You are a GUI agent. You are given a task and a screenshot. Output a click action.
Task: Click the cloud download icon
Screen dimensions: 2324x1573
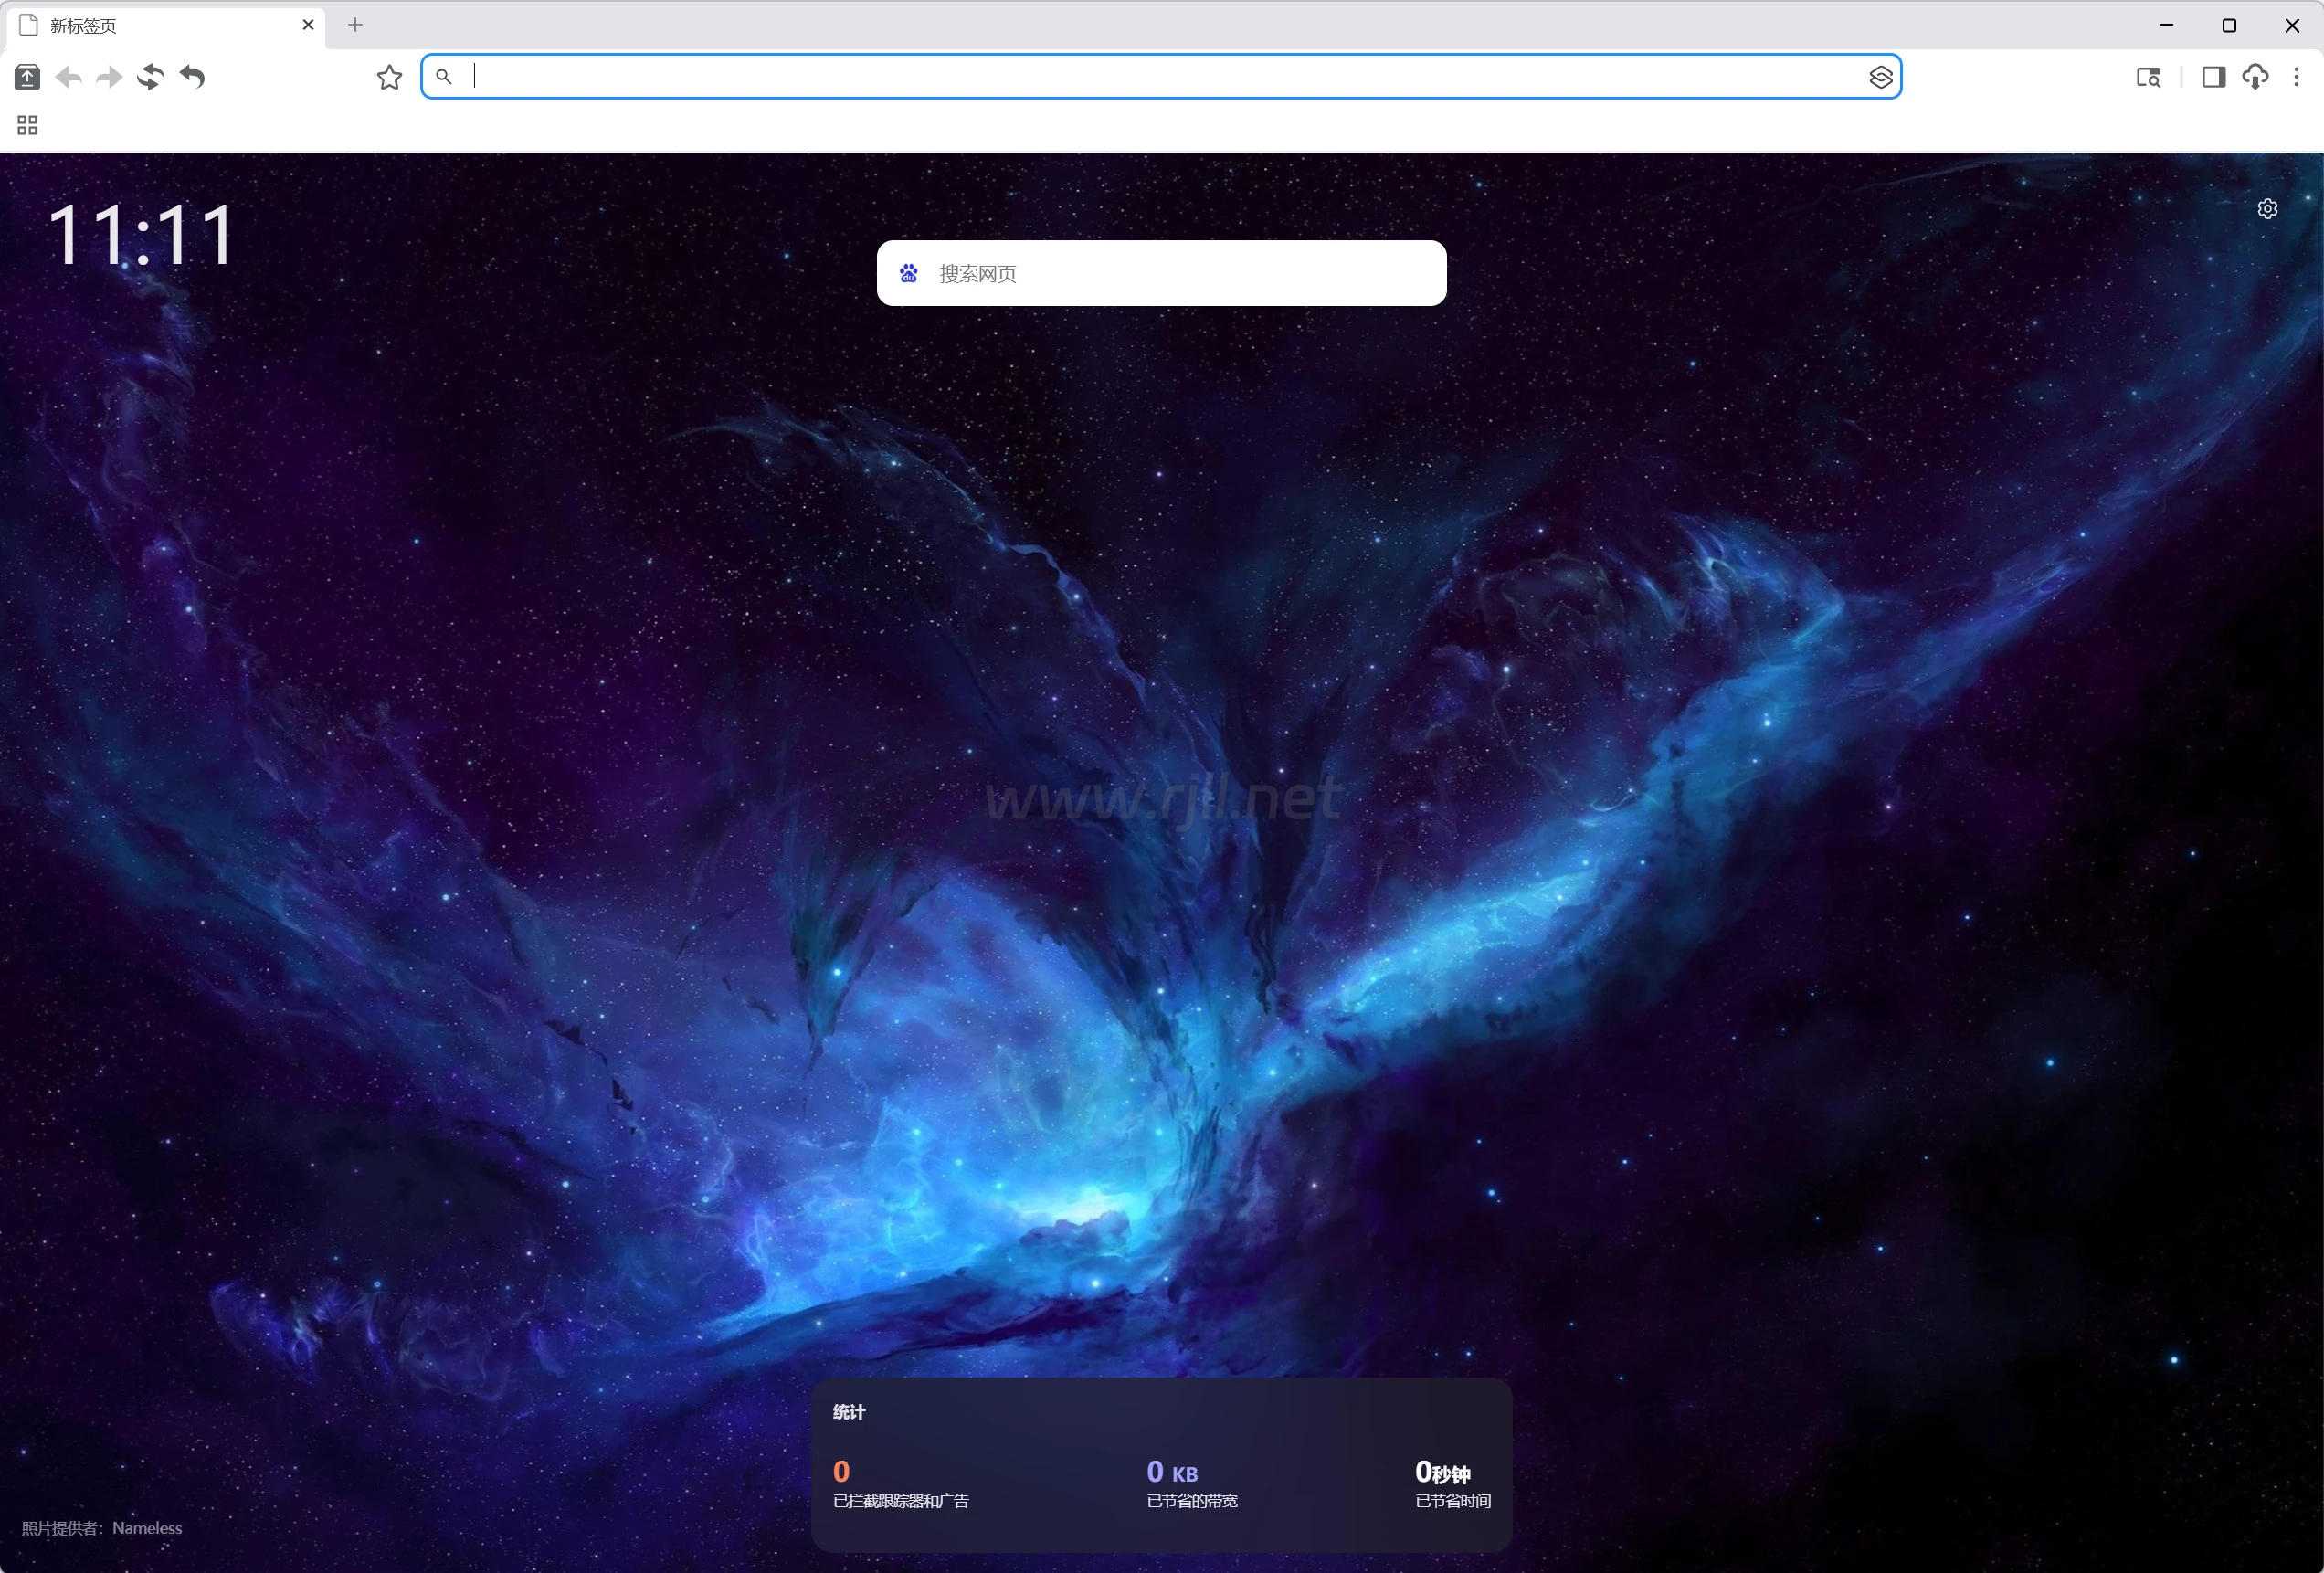pyautogui.click(x=2254, y=77)
